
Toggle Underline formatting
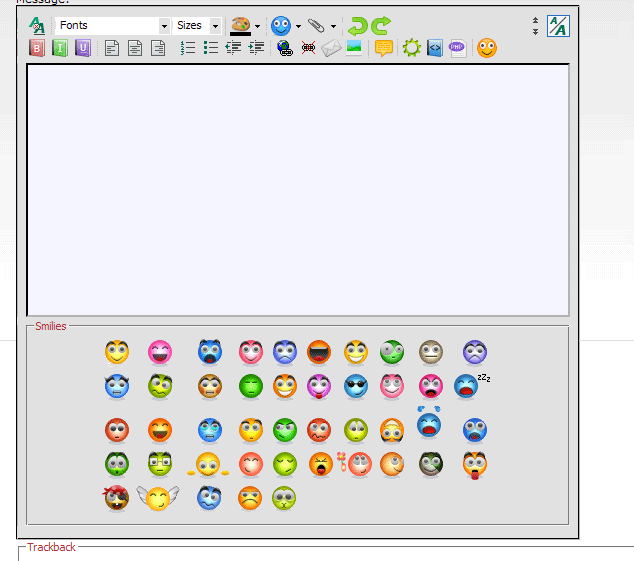(x=83, y=48)
